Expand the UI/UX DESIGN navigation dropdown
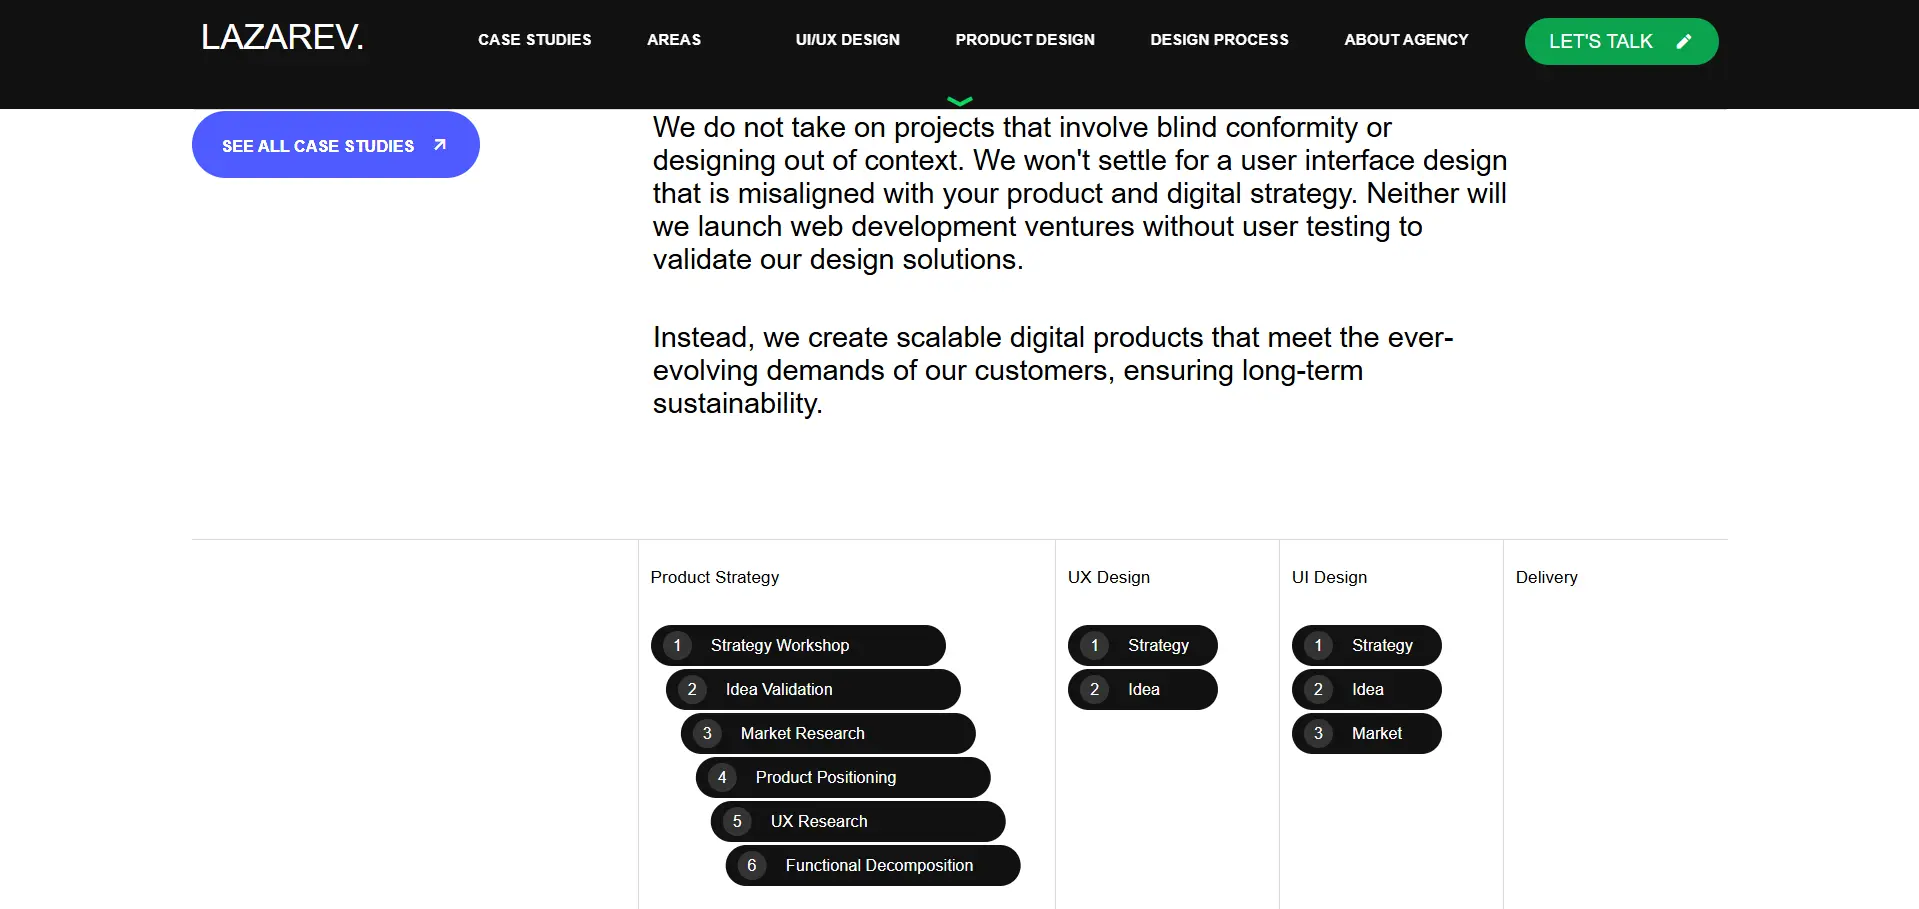Image resolution: width=1919 pixels, height=909 pixels. [846, 40]
